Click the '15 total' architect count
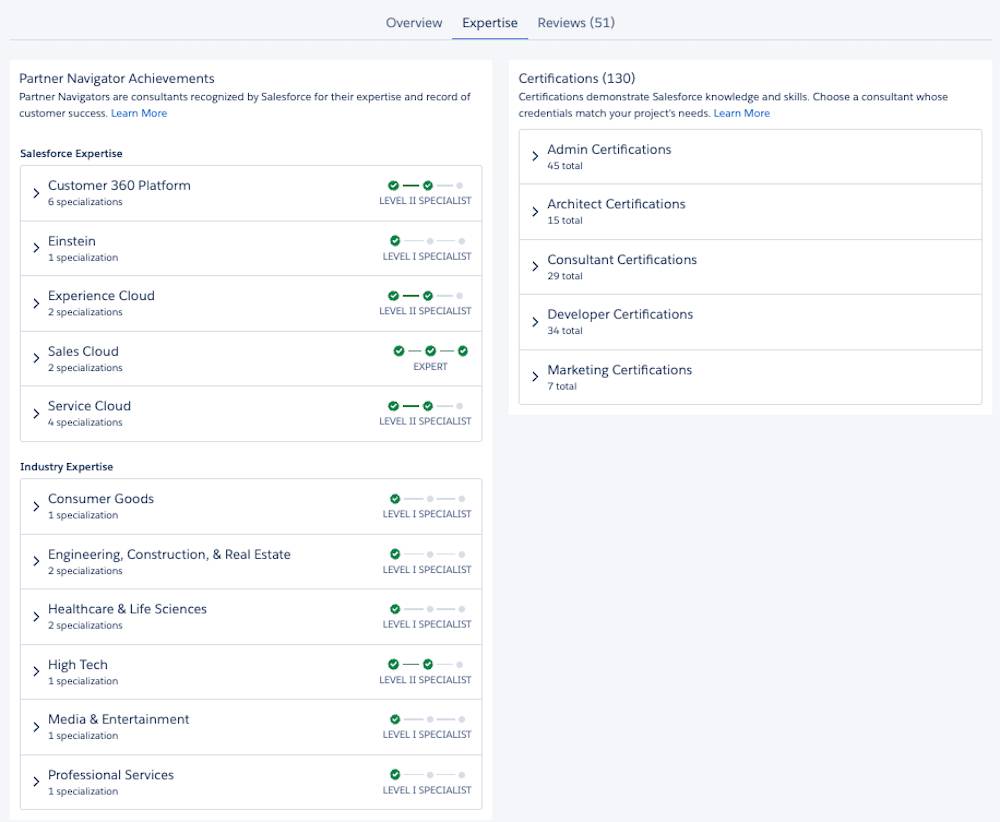1000x822 pixels. coord(565,221)
